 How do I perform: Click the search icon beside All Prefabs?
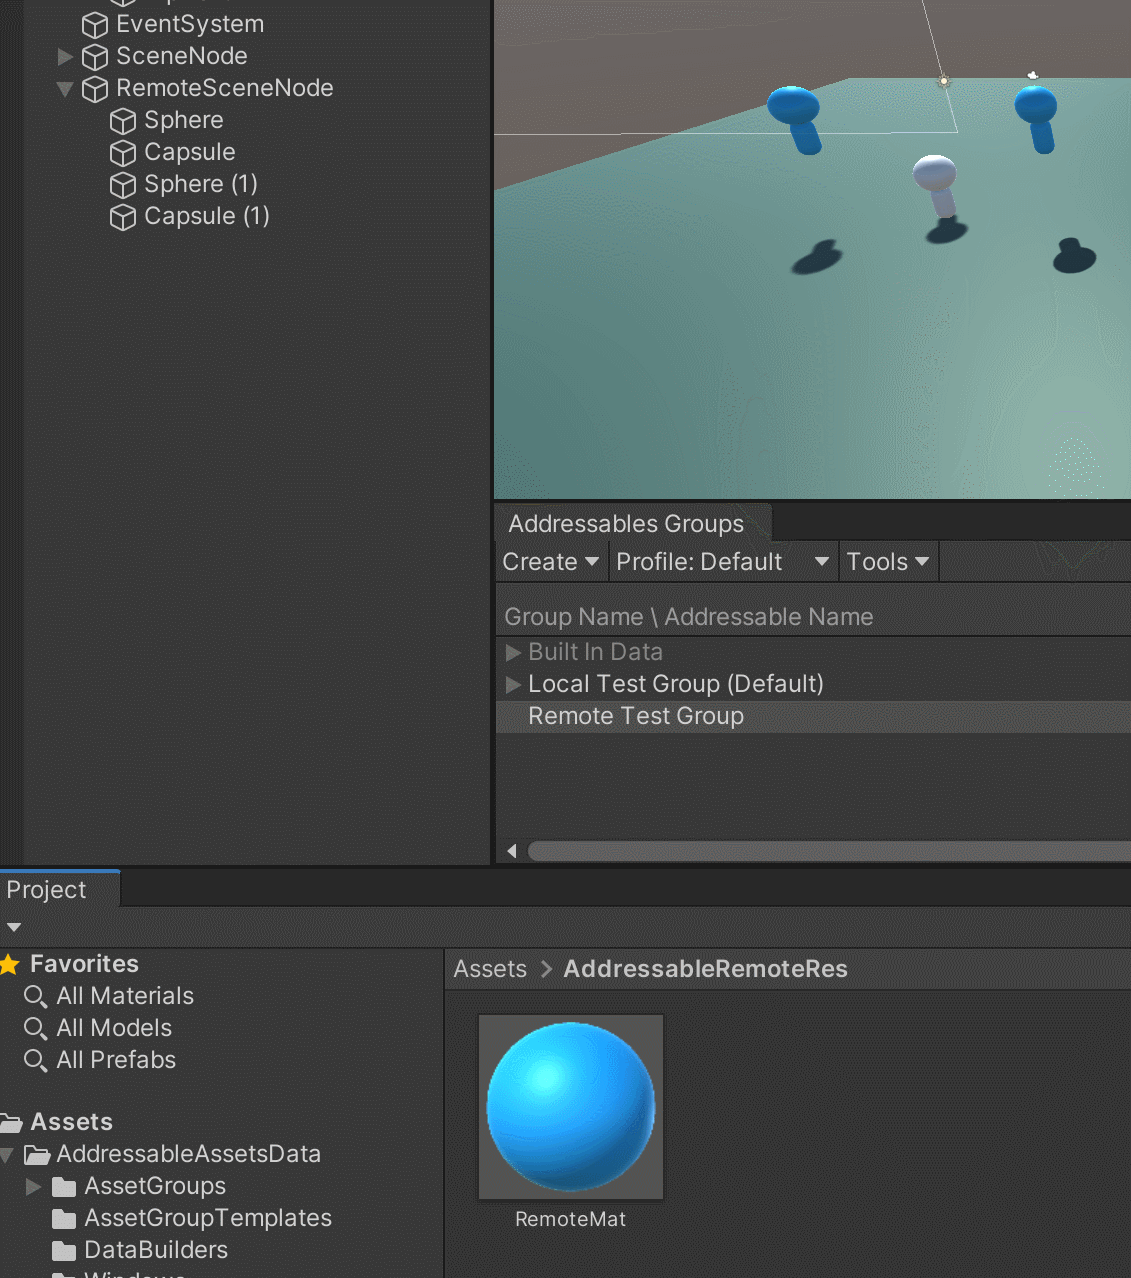tap(35, 1061)
